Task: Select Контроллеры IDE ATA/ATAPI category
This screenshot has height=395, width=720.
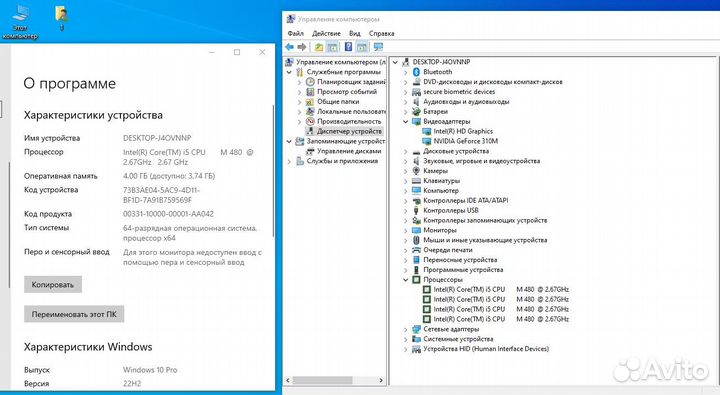Action: coord(466,200)
